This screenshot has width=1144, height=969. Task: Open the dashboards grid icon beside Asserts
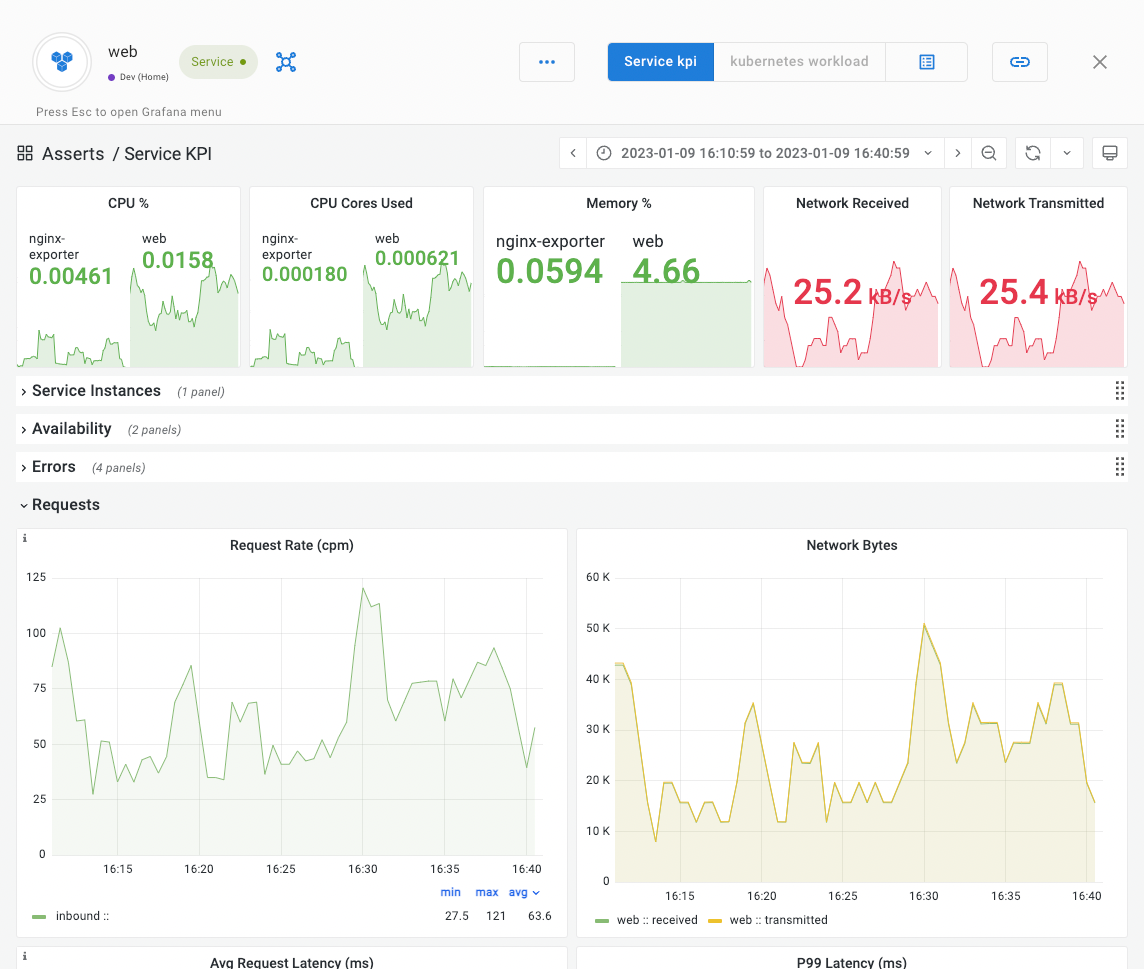pos(25,153)
